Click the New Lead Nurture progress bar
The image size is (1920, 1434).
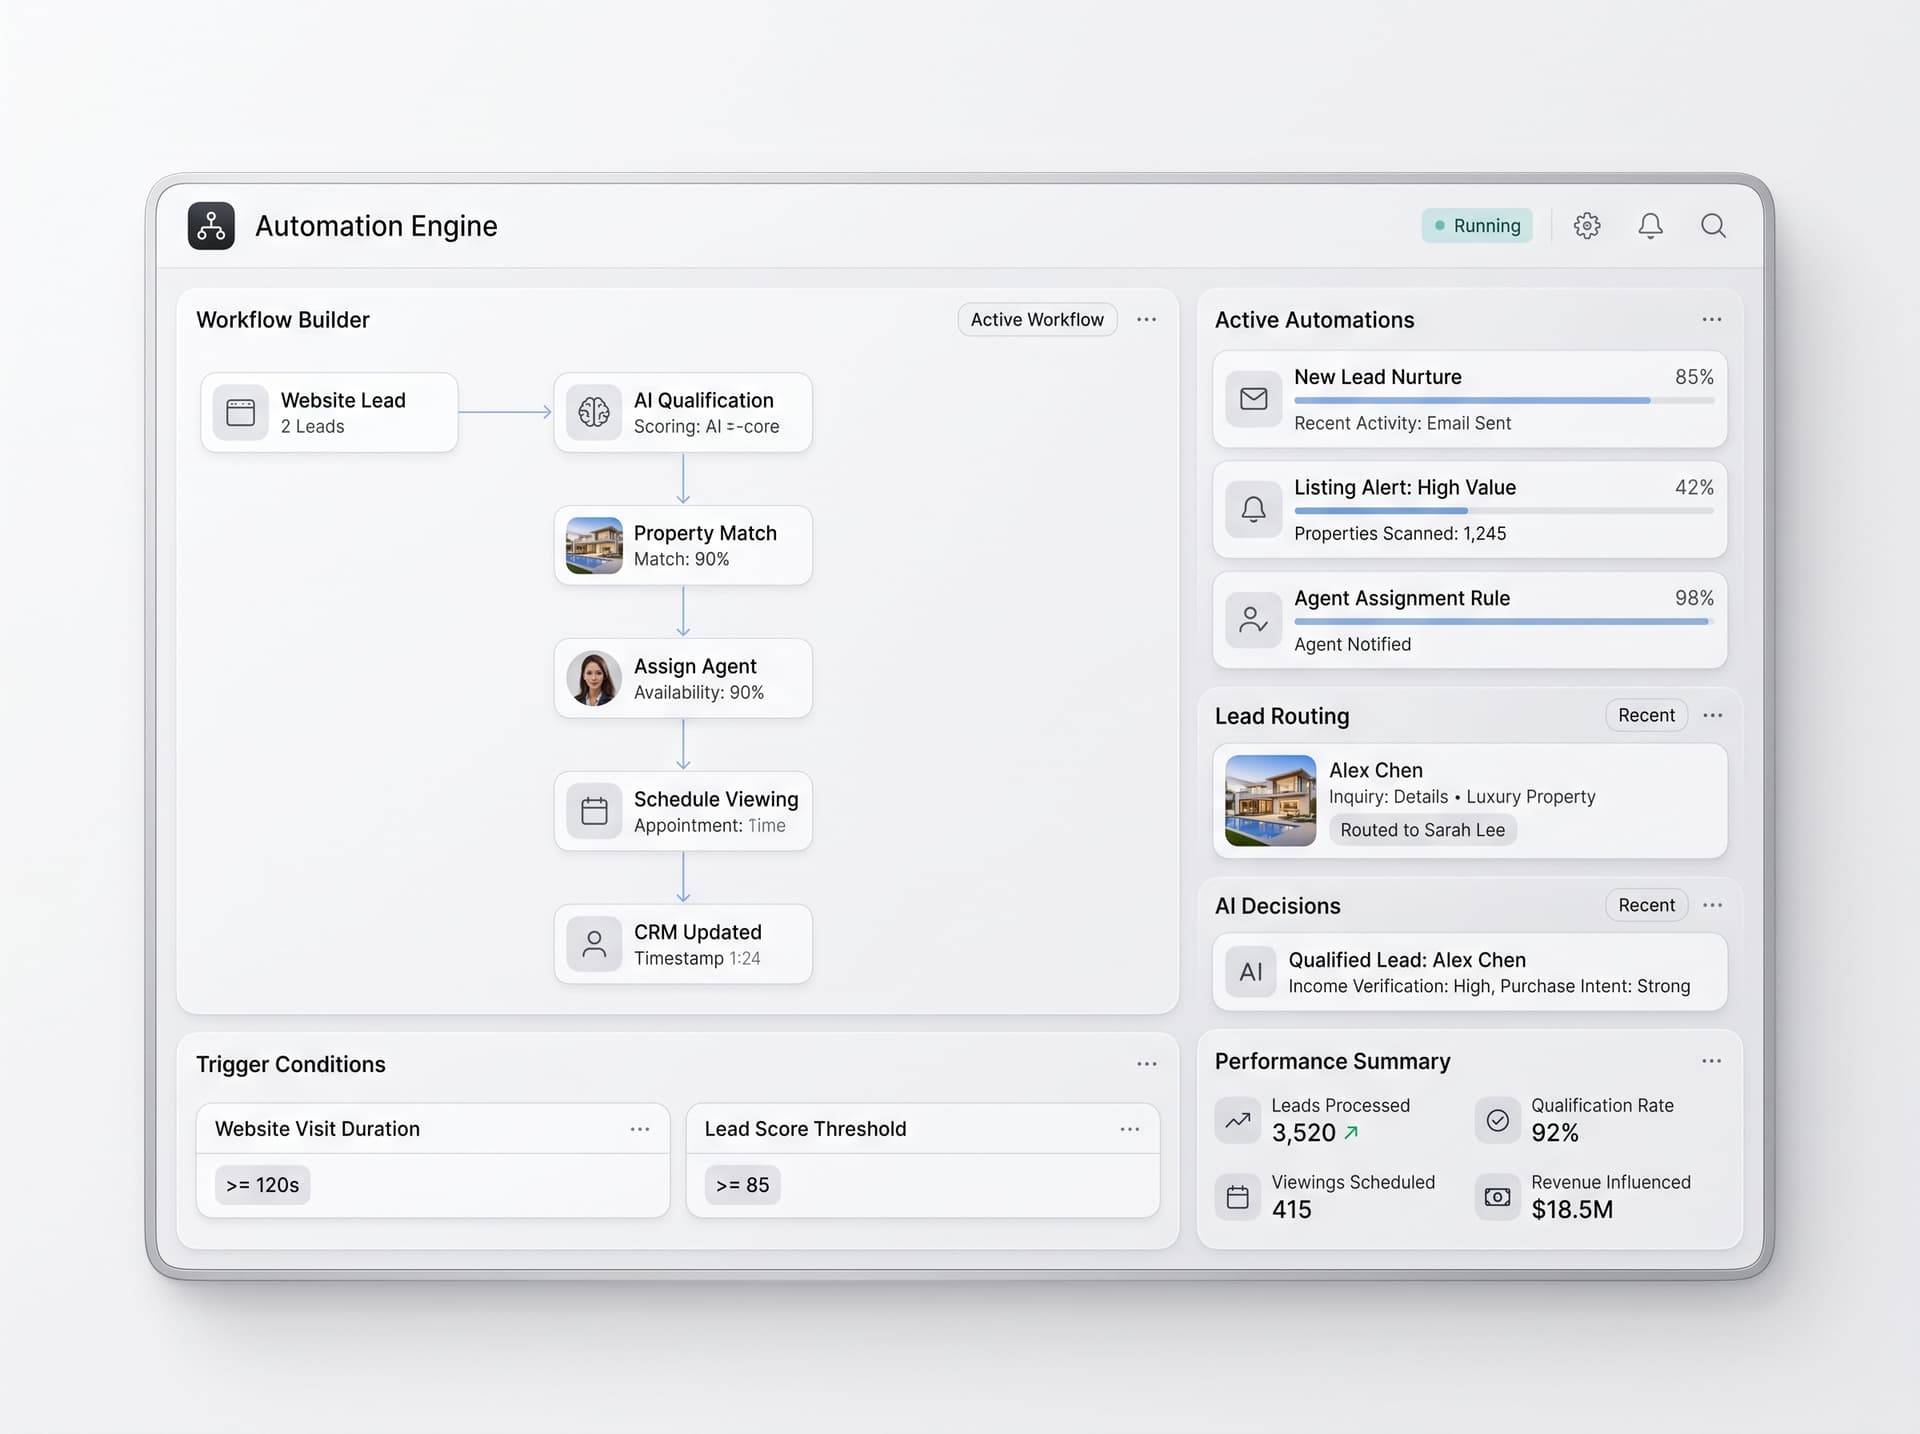pos(1504,401)
